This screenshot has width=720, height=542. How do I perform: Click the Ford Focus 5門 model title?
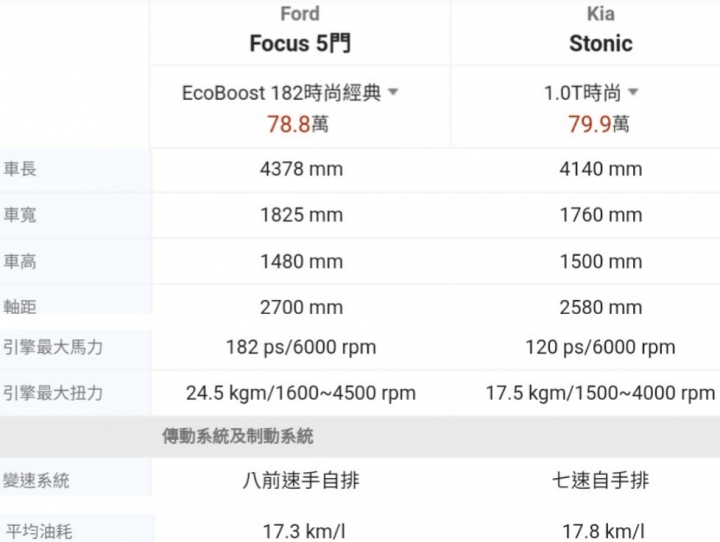300,44
